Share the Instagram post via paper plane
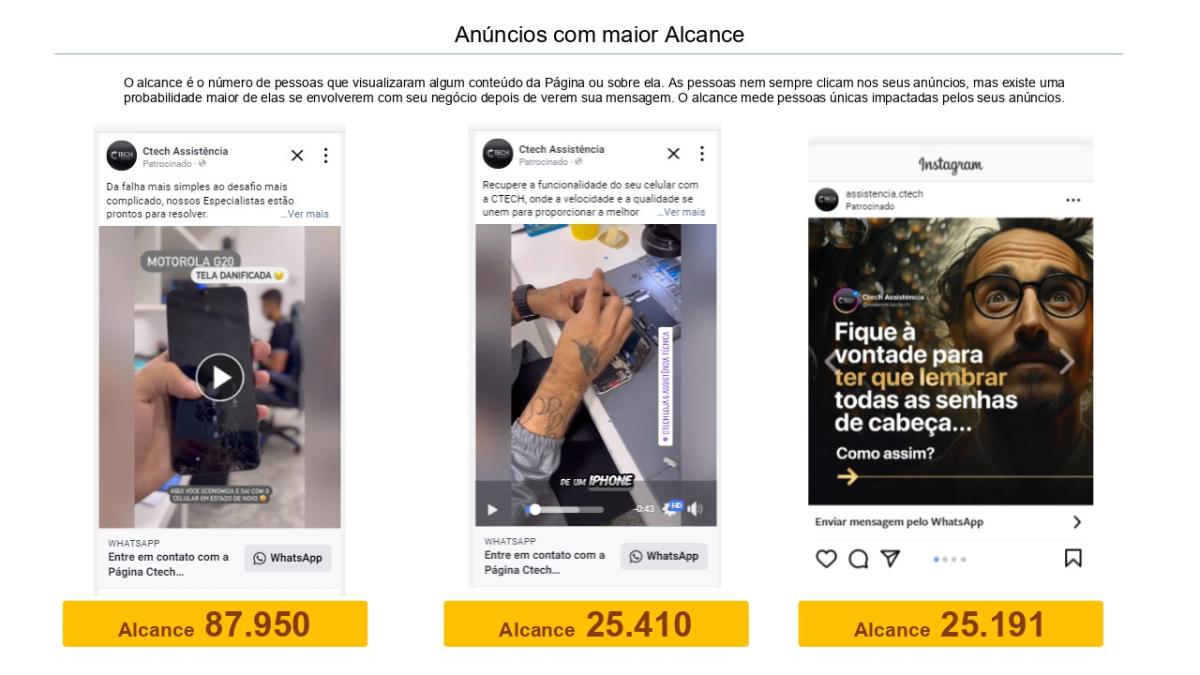The image size is (1200, 675). [x=891, y=559]
